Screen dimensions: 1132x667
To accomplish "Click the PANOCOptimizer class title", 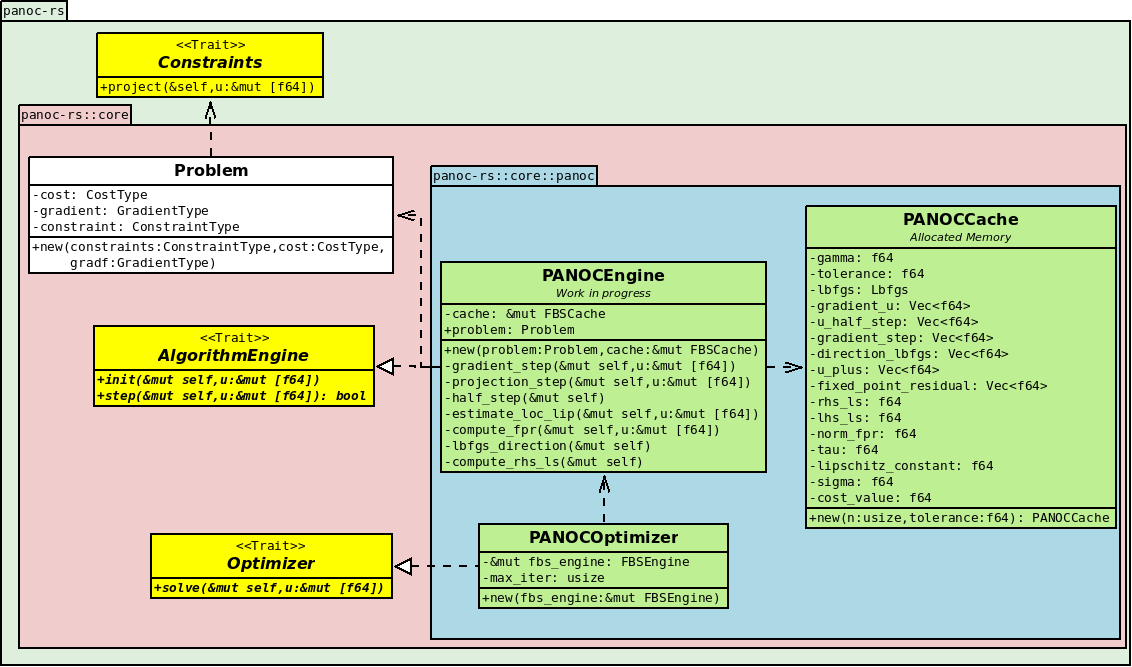I will [x=604, y=538].
